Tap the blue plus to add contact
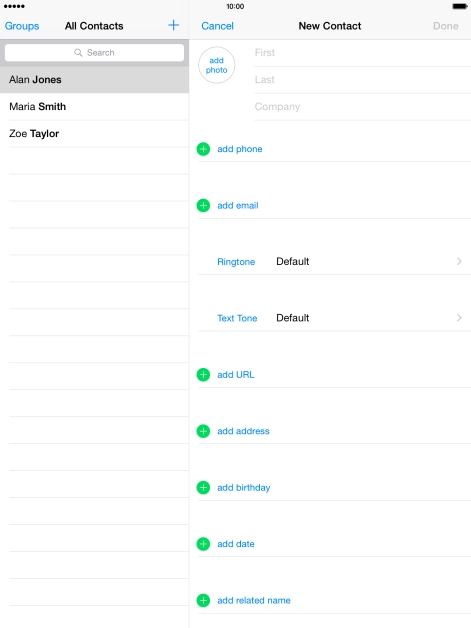Image resolution: width=471 pixels, height=628 pixels. pyautogui.click(x=173, y=25)
